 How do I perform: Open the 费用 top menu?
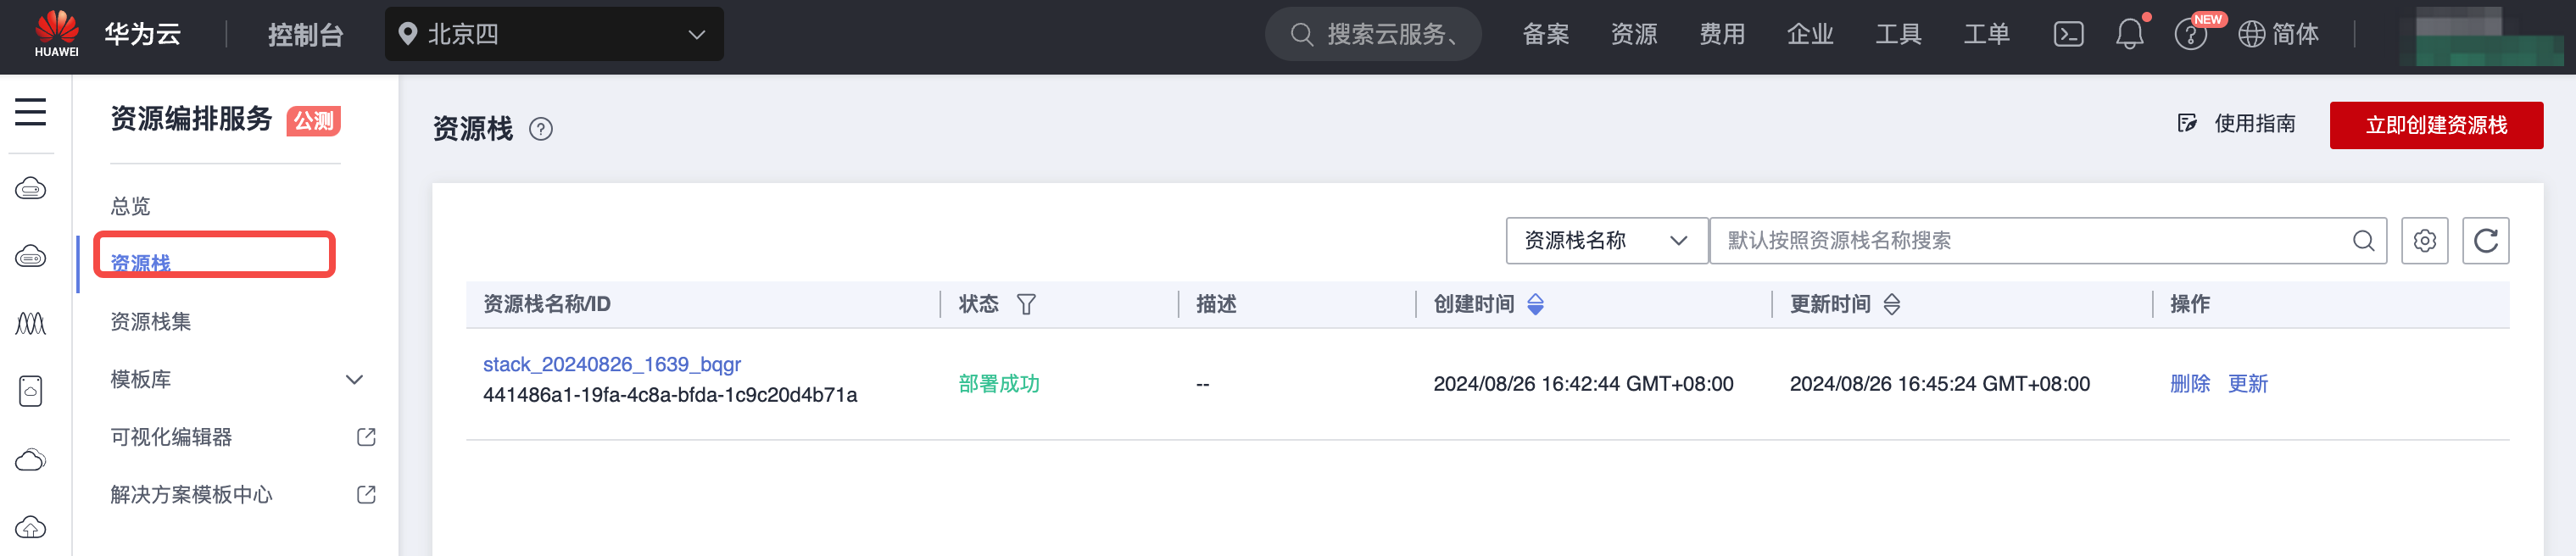1722,34
